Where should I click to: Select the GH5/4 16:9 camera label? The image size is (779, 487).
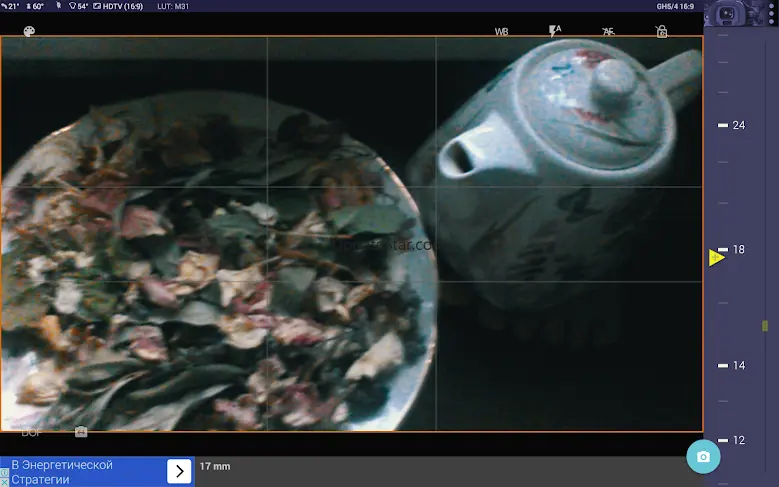click(x=675, y=6)
